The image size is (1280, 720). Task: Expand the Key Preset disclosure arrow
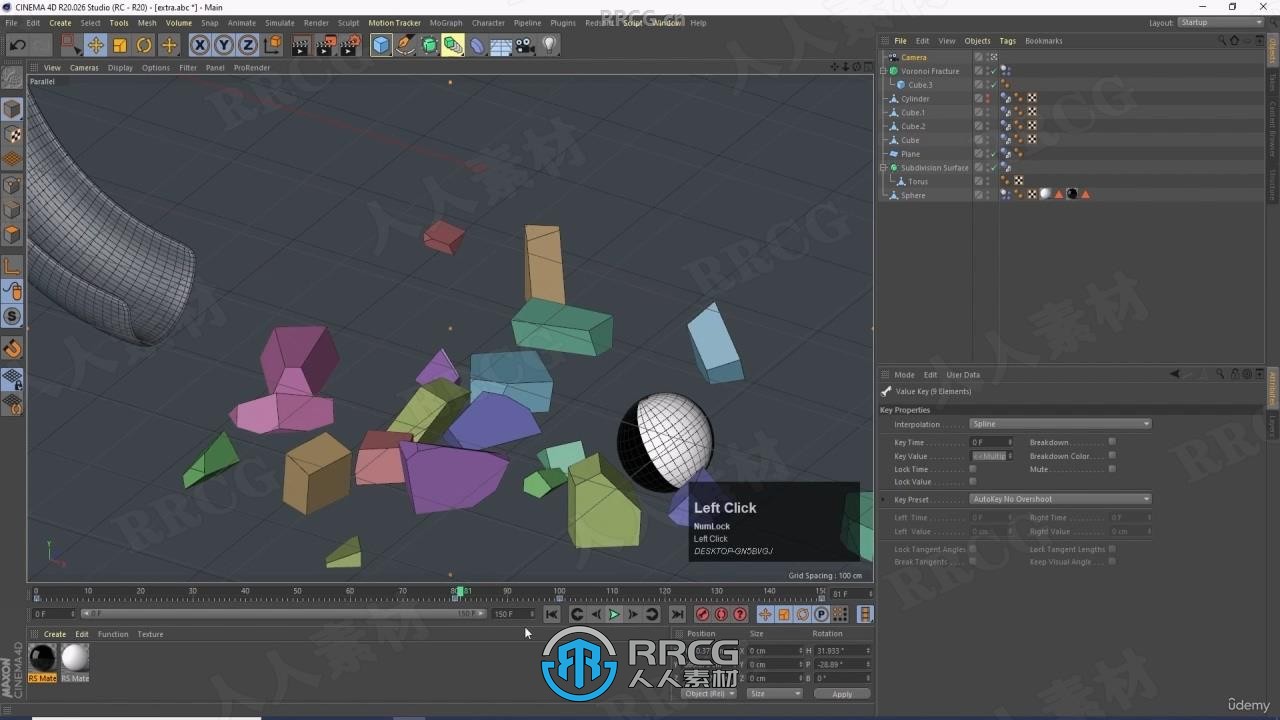pyautogui.click(x=884, y=499)
